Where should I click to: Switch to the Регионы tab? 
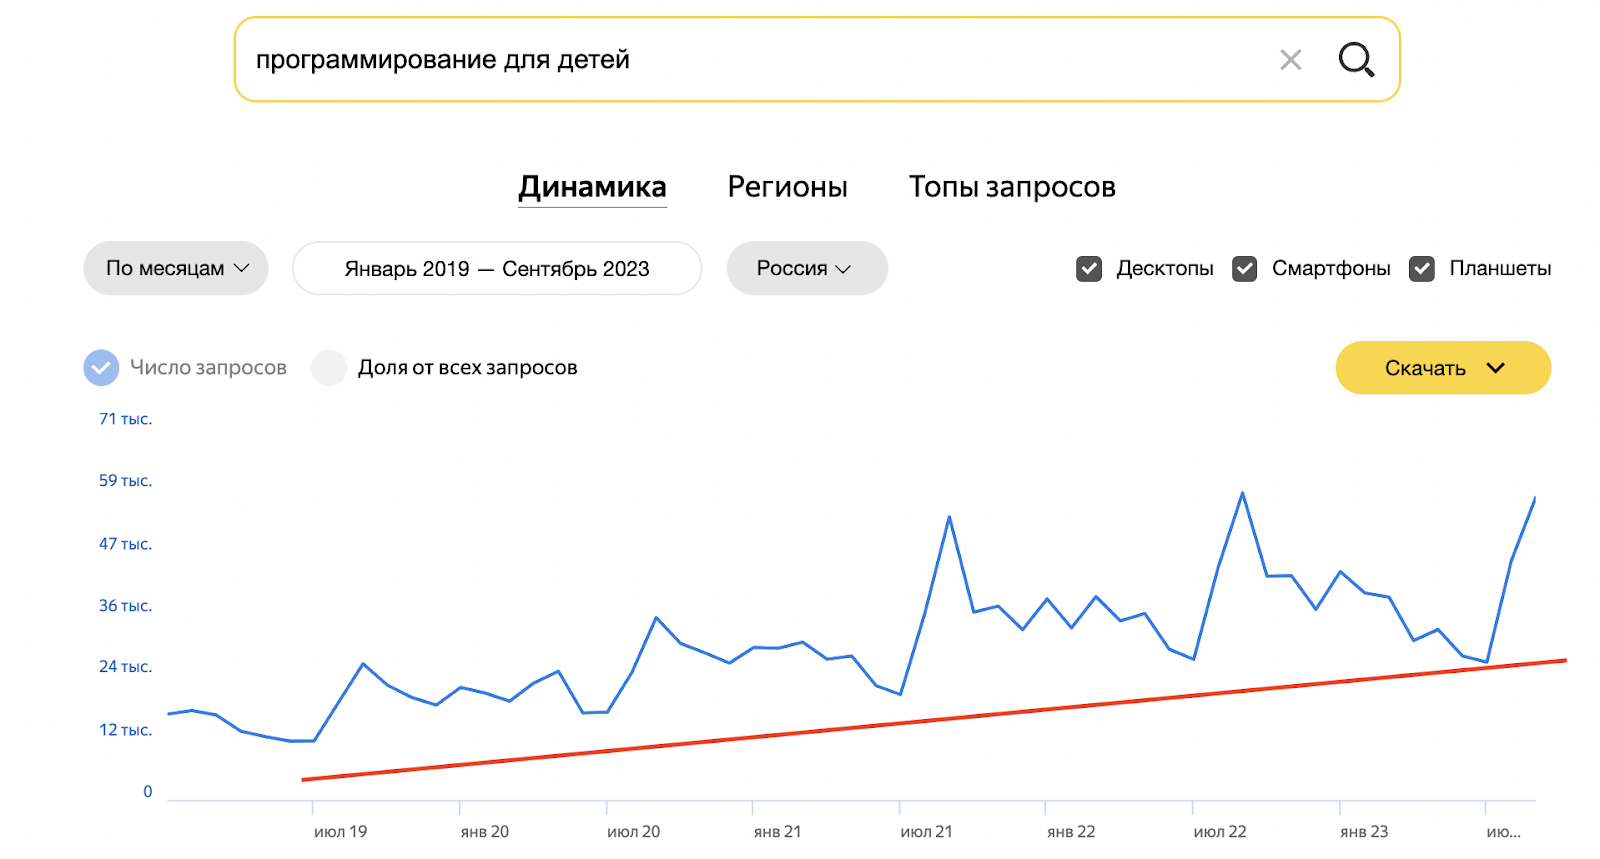(787, 187)
